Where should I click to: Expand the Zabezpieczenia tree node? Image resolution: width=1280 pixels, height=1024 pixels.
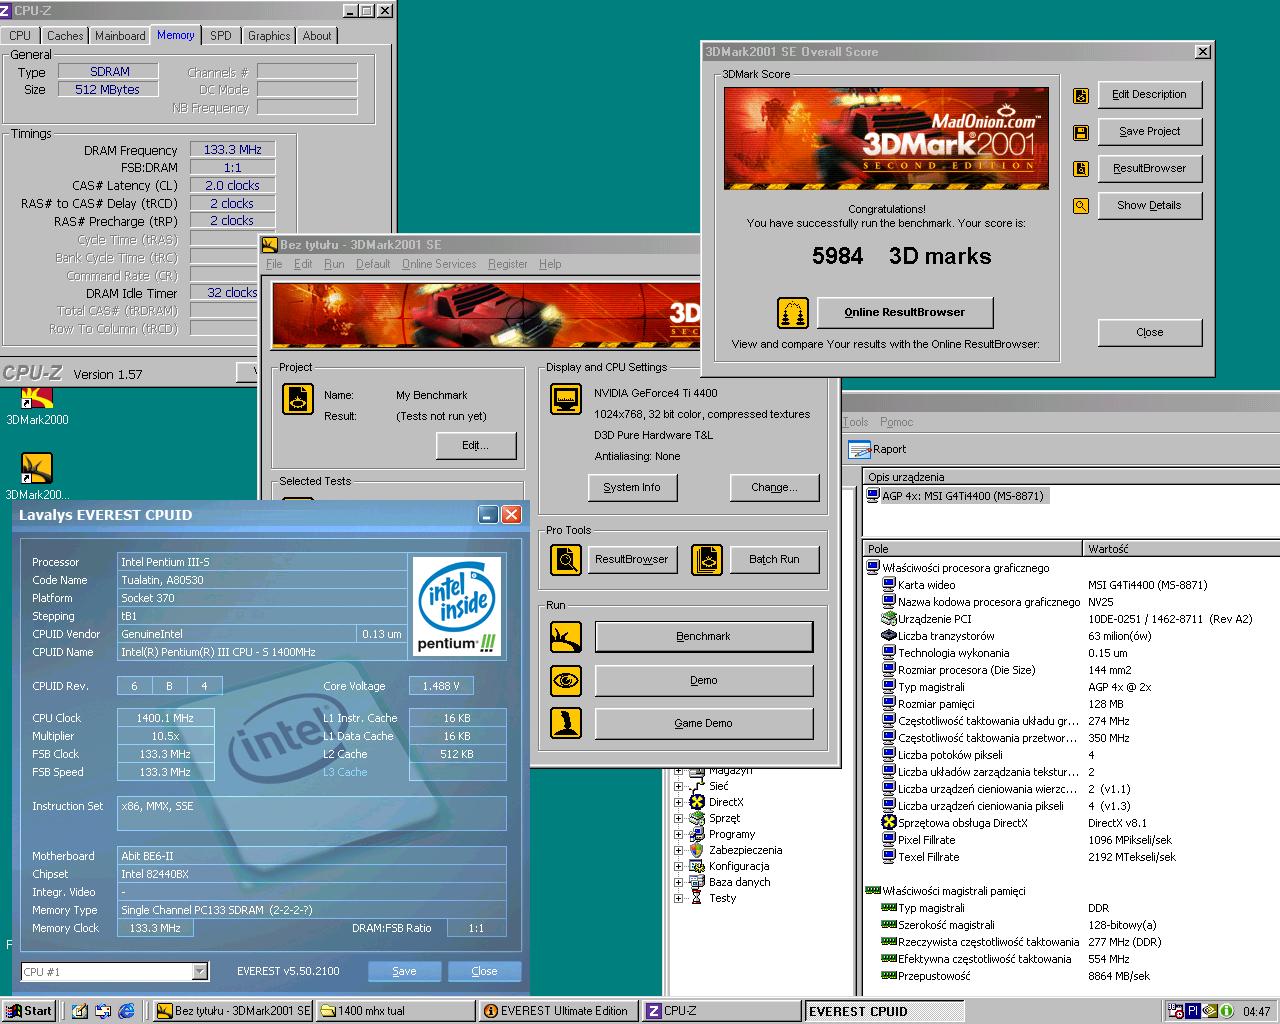pos(678,850)
